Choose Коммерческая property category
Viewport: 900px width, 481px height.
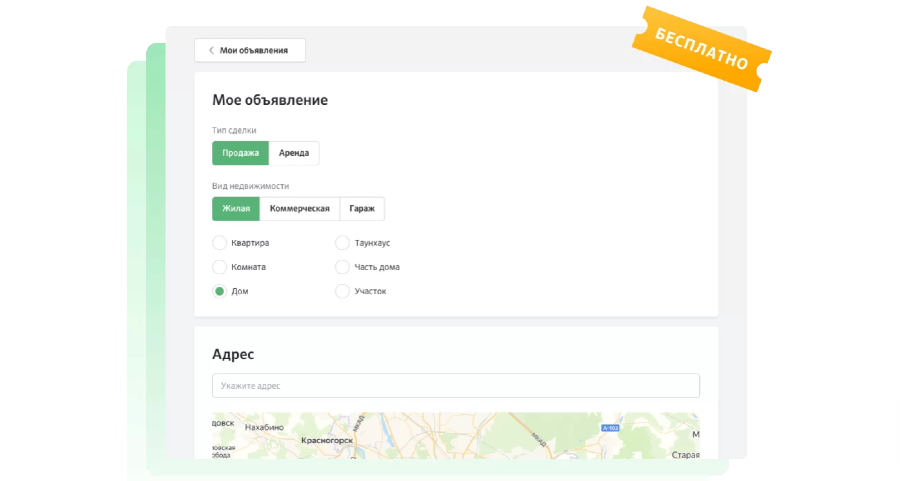point(299,209)
